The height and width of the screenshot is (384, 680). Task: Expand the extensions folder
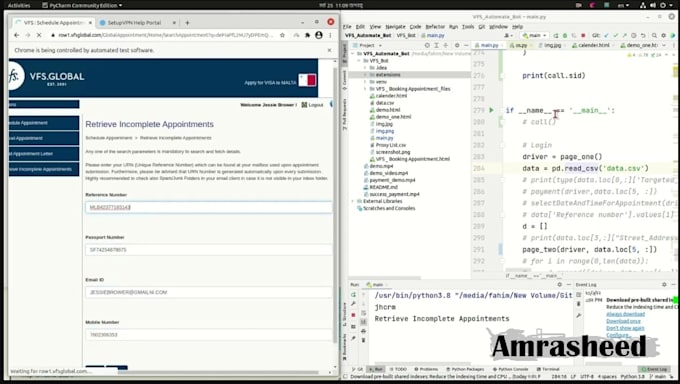[365, 75]
